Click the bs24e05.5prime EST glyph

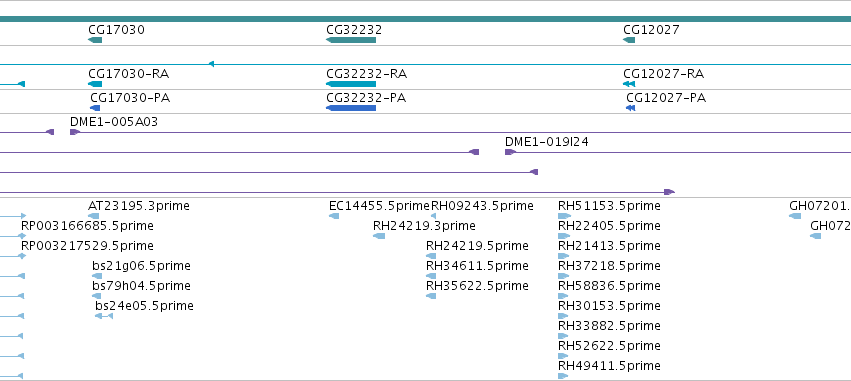104,316
